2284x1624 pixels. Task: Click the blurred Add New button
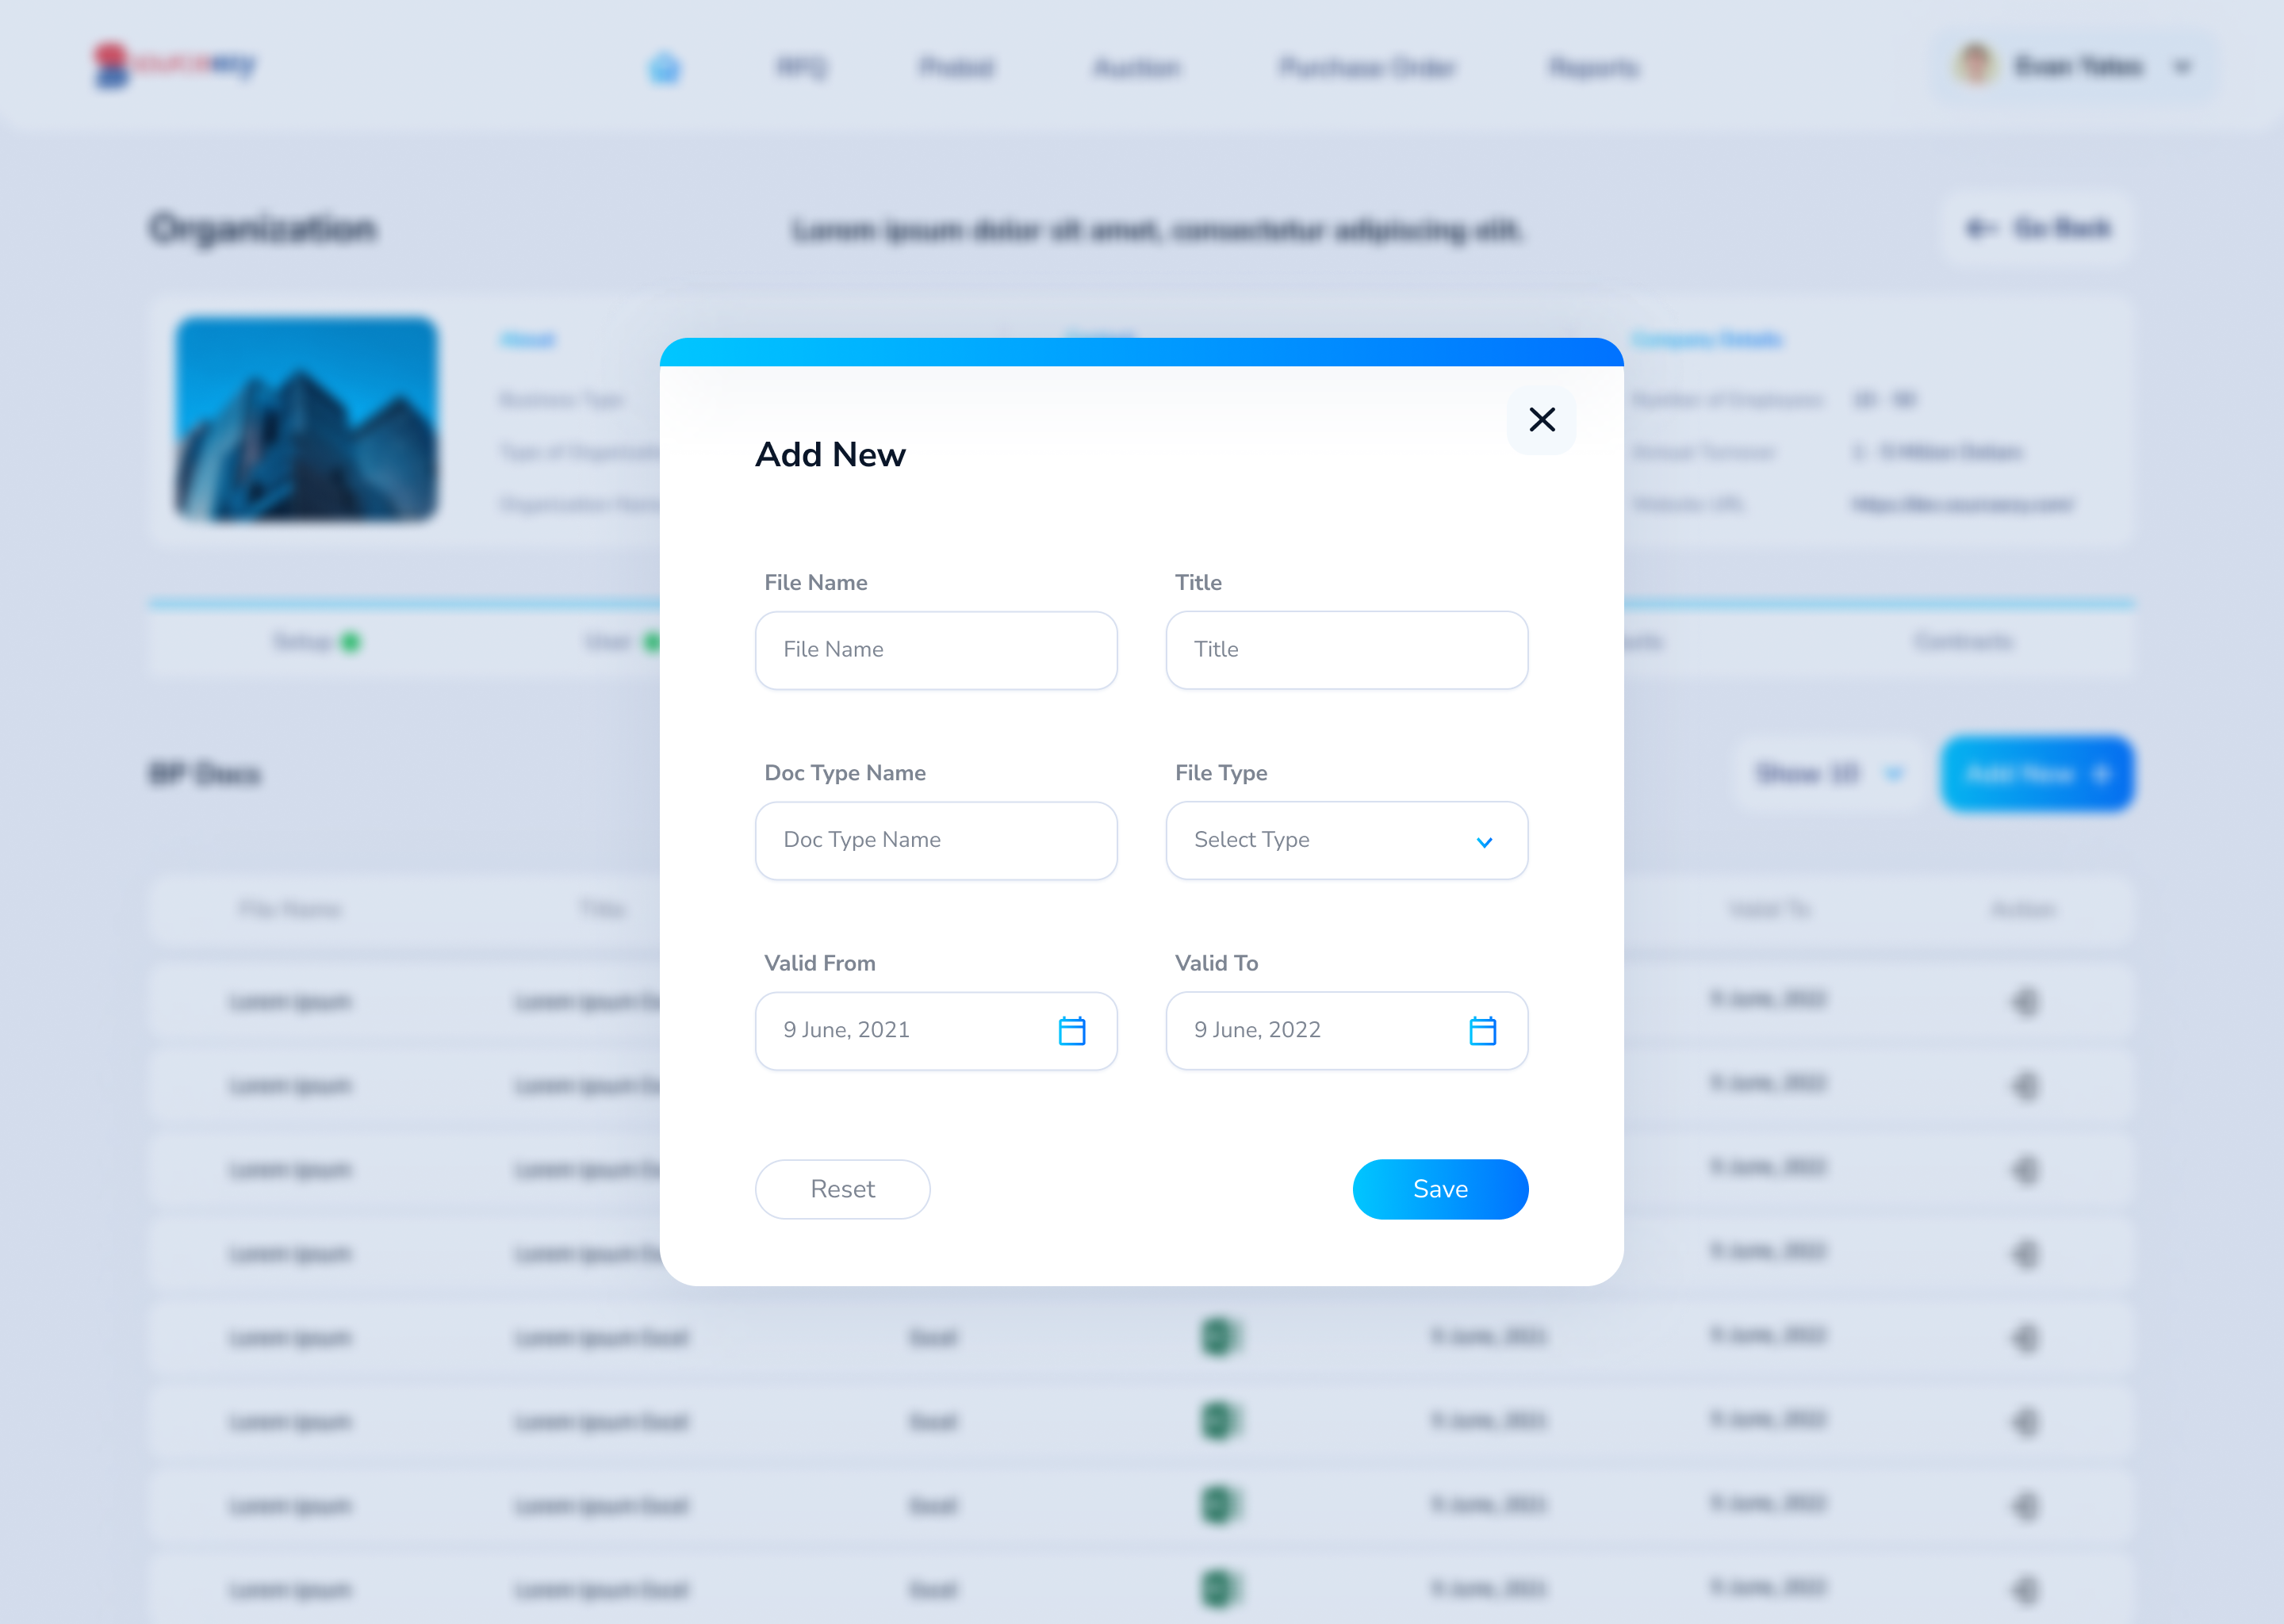point(2037,774)
